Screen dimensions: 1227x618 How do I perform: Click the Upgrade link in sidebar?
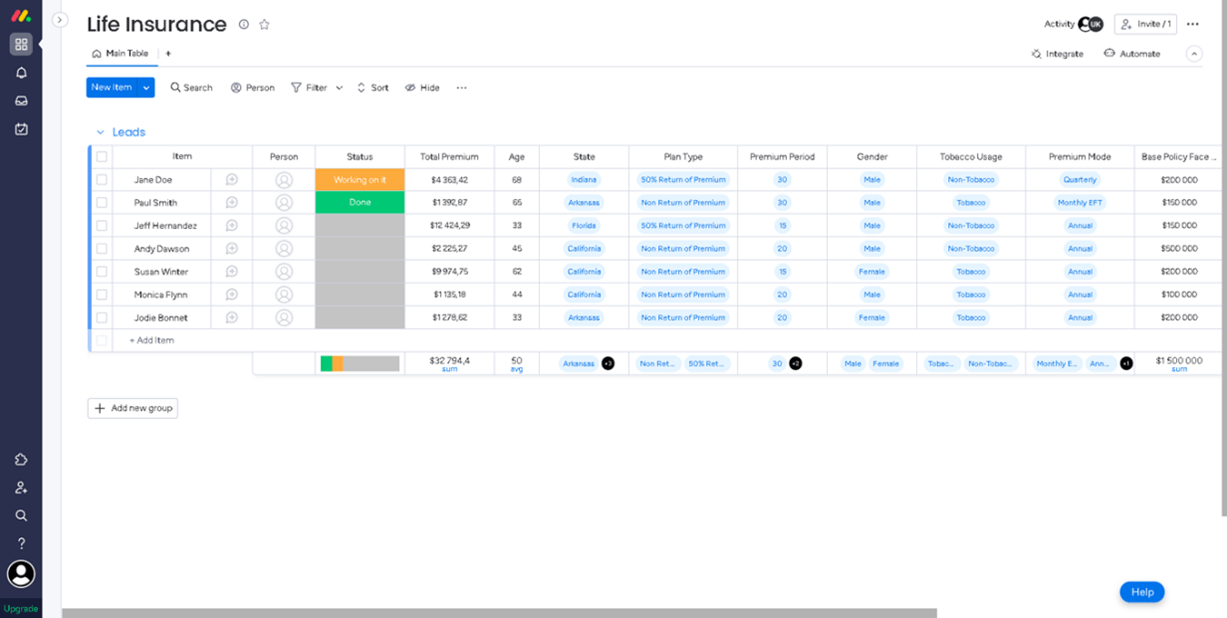21,608
